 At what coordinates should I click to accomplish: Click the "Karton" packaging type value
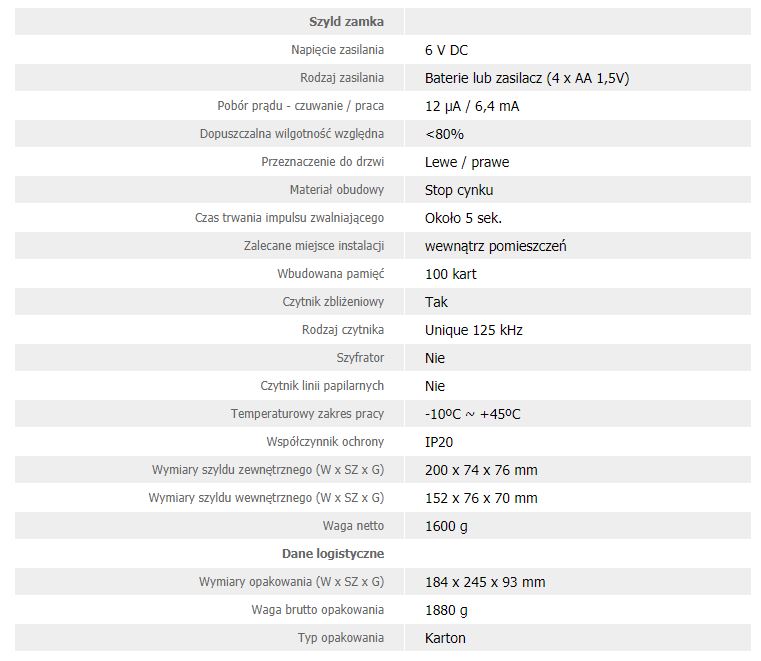point(445,637)
